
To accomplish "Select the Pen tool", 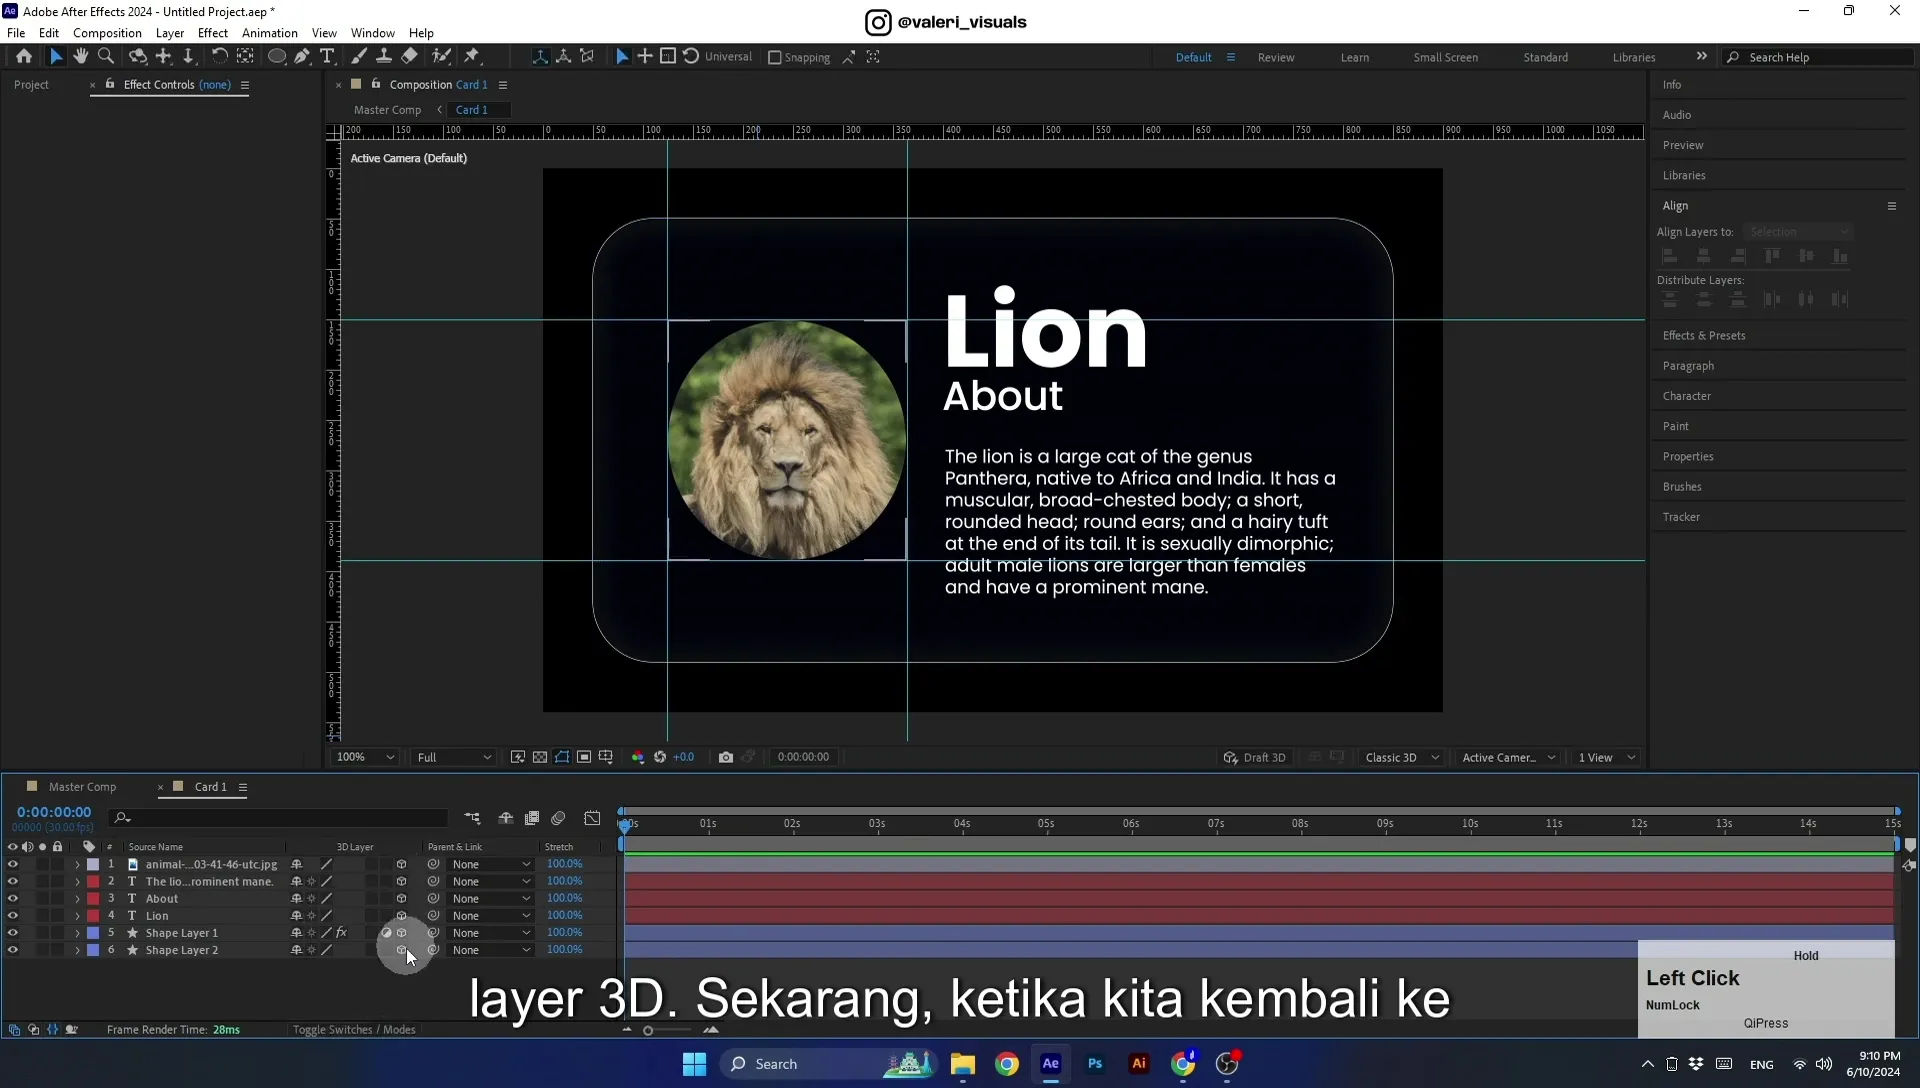I will point(302,57).
